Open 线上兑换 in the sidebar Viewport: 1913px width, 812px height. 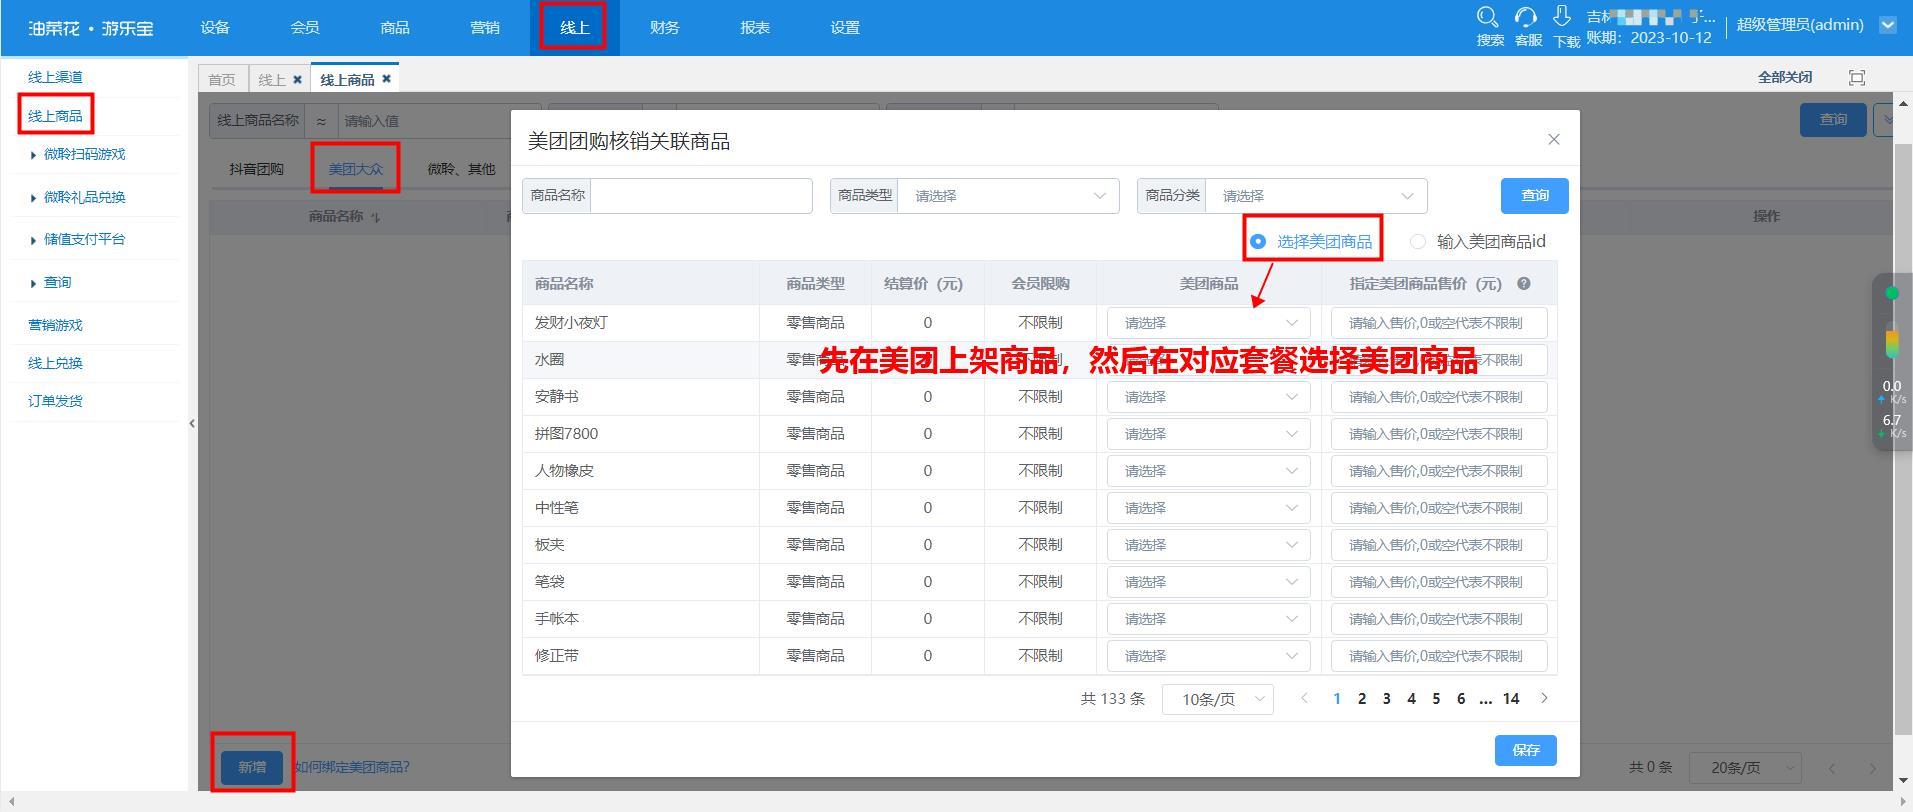pos(56,363)
